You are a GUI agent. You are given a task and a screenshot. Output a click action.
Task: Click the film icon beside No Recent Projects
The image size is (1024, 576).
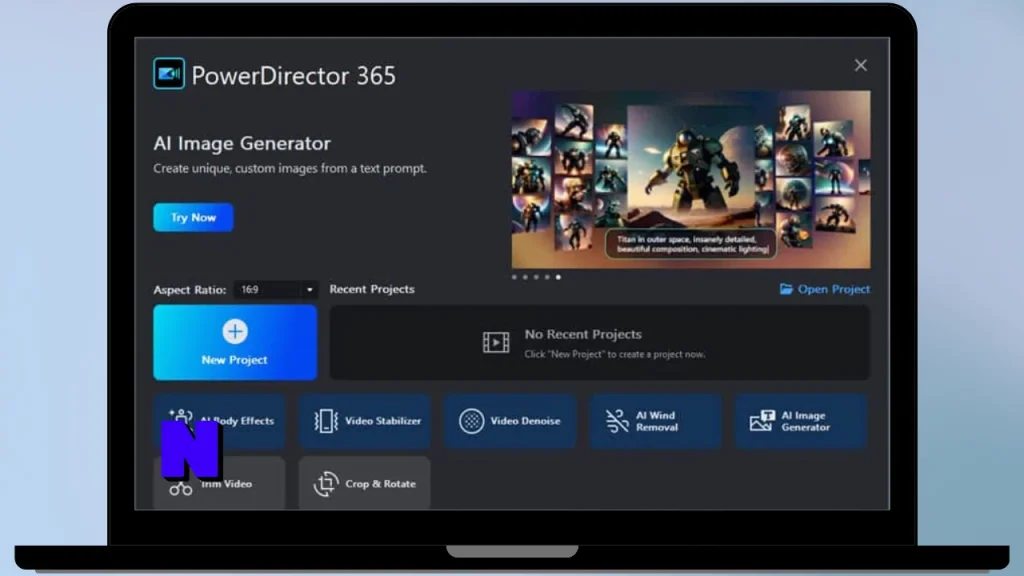tap(496, 342)
